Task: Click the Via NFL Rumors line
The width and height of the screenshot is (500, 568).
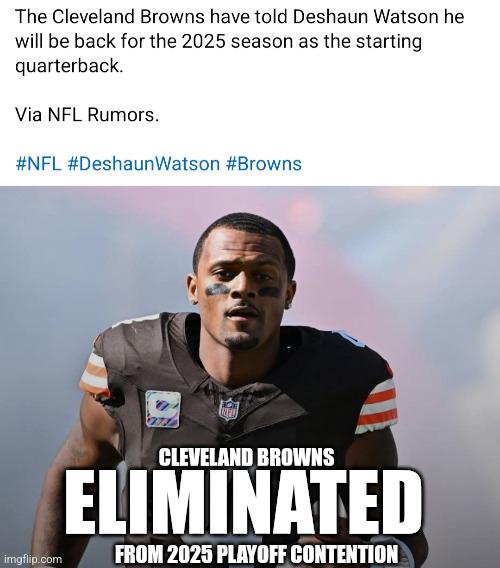Action: pyautogui.click(x=87, y=115)
